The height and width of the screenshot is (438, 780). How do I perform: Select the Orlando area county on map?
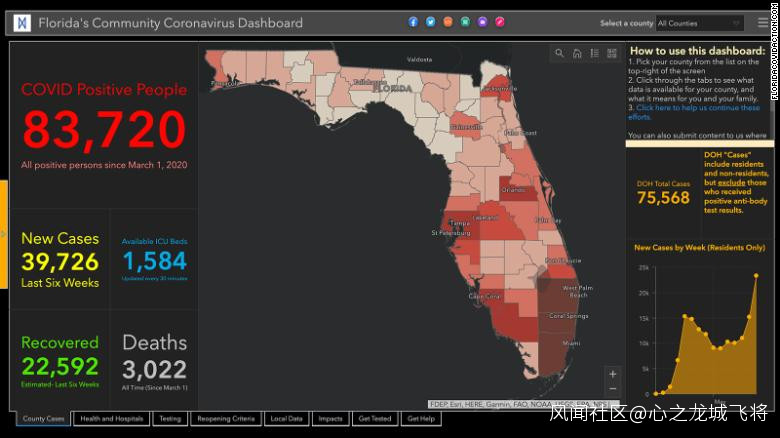(x=517, y=189)
